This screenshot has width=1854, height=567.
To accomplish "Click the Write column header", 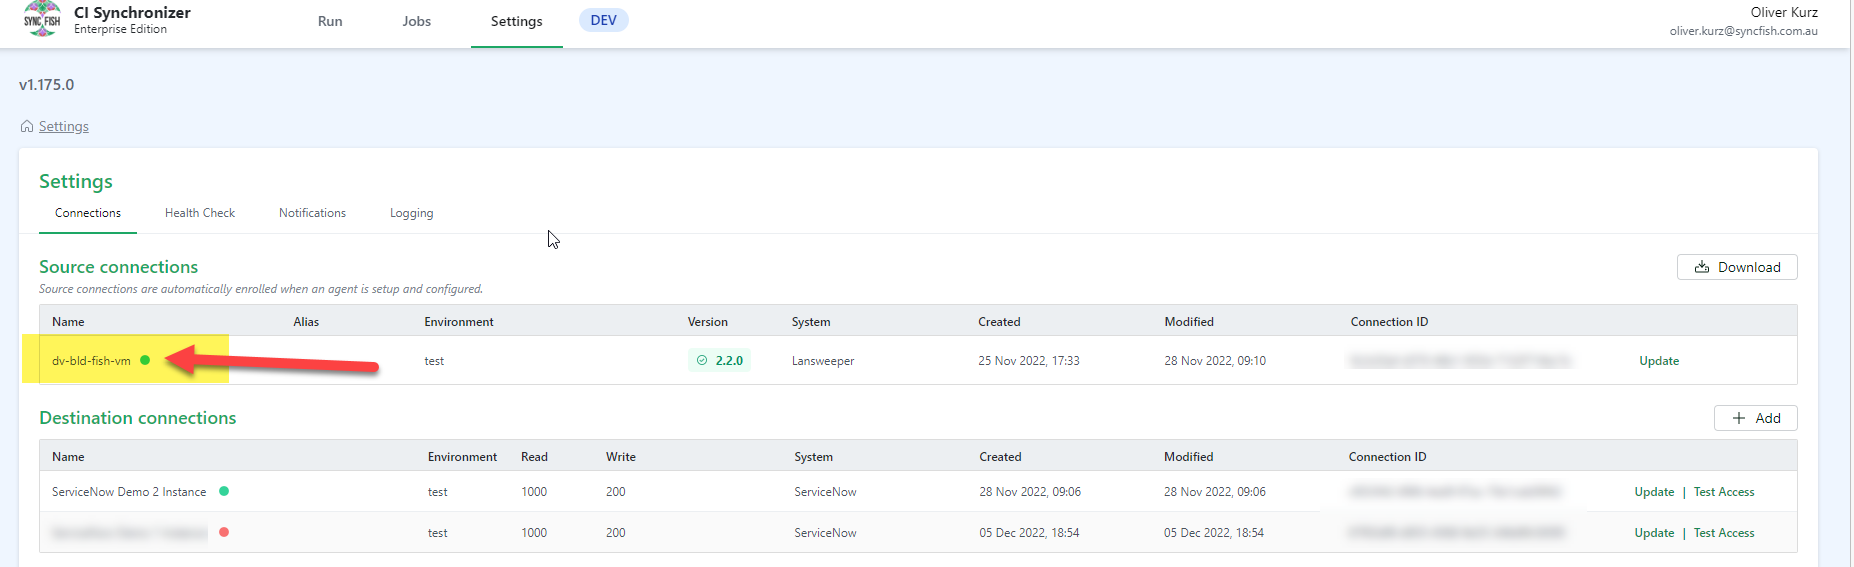I will click(621, 457).
